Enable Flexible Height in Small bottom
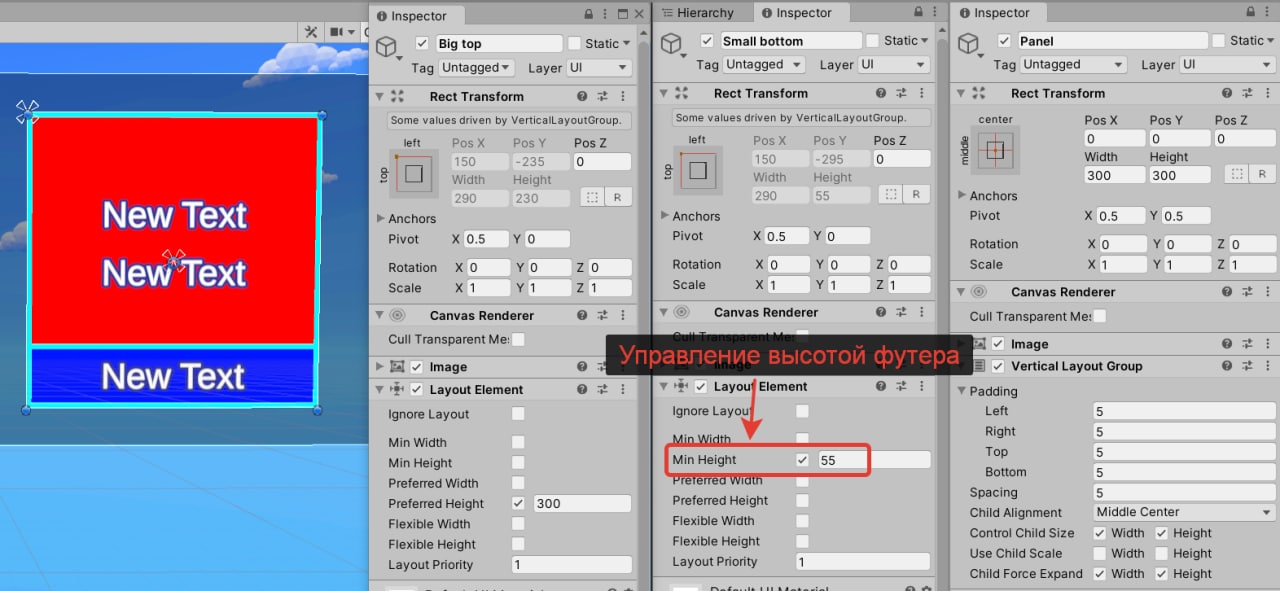Viewport: 1280px width, 591px height. pos(802,541)
